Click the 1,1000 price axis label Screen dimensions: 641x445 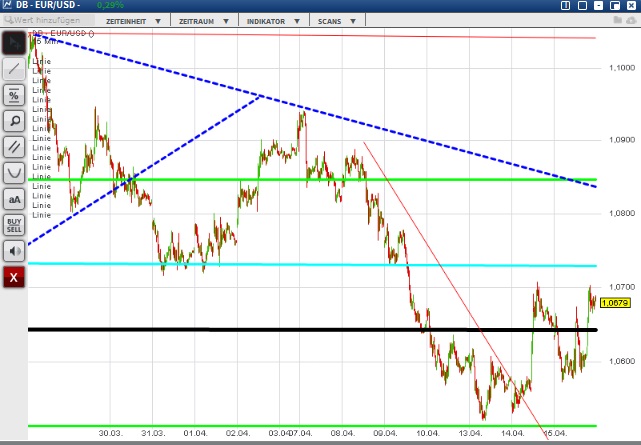point(622,68)
